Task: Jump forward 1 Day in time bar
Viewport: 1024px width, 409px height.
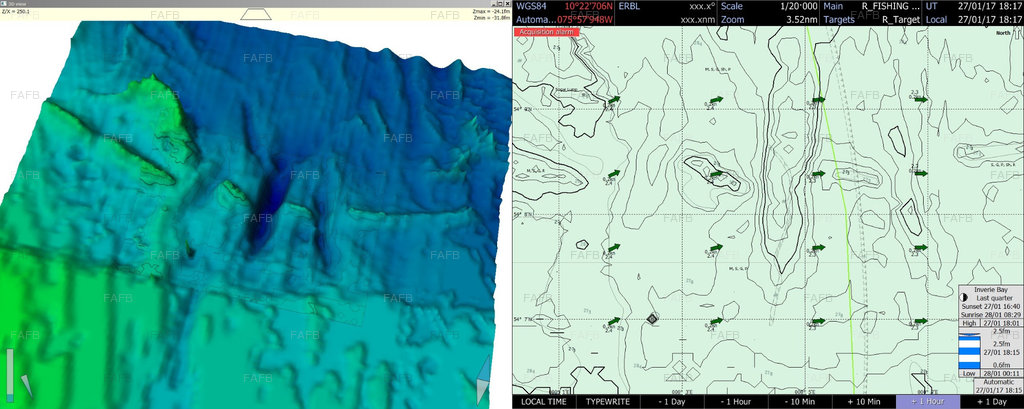Action: 992,401
